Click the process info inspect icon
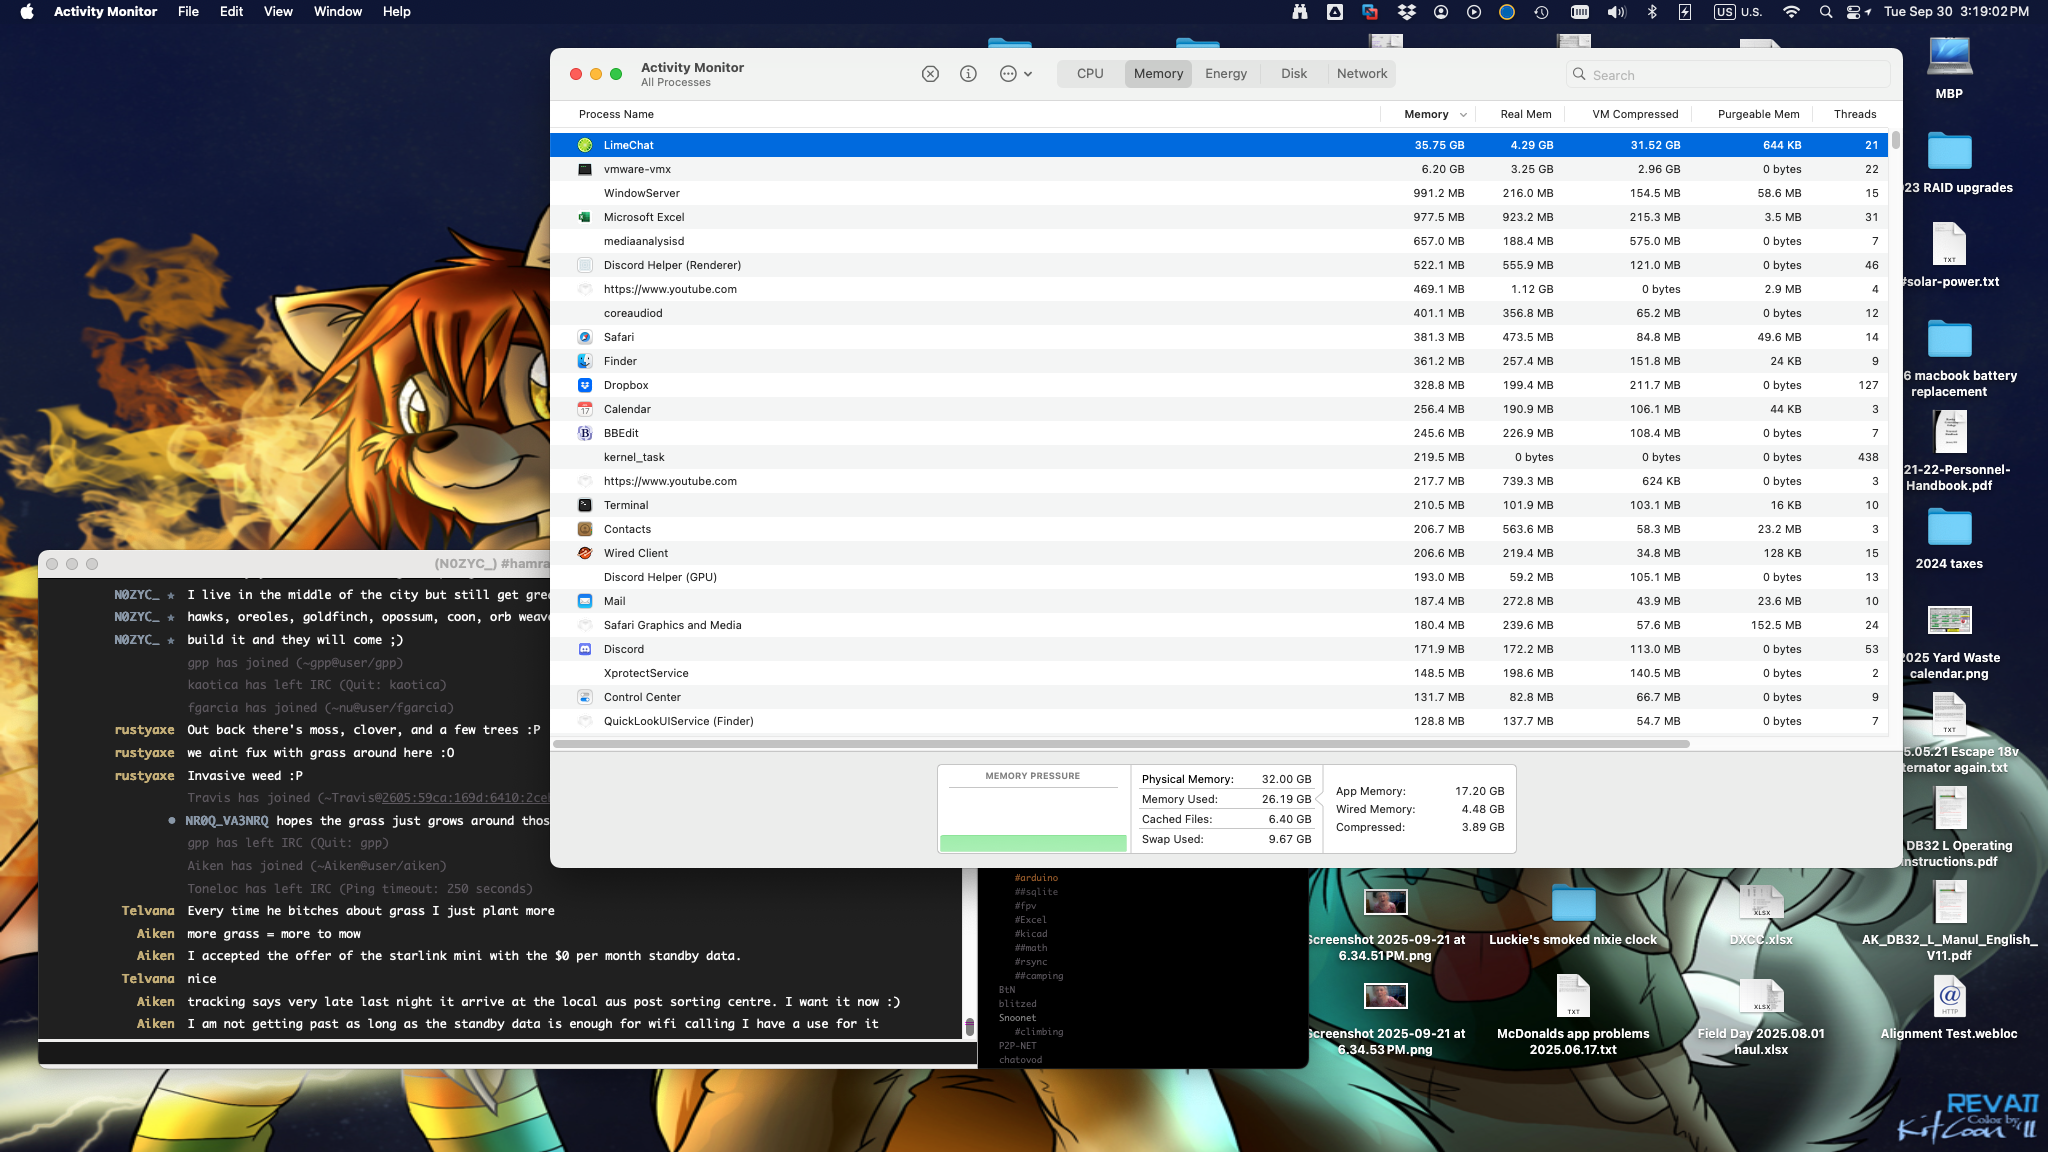 pos(968,74)
